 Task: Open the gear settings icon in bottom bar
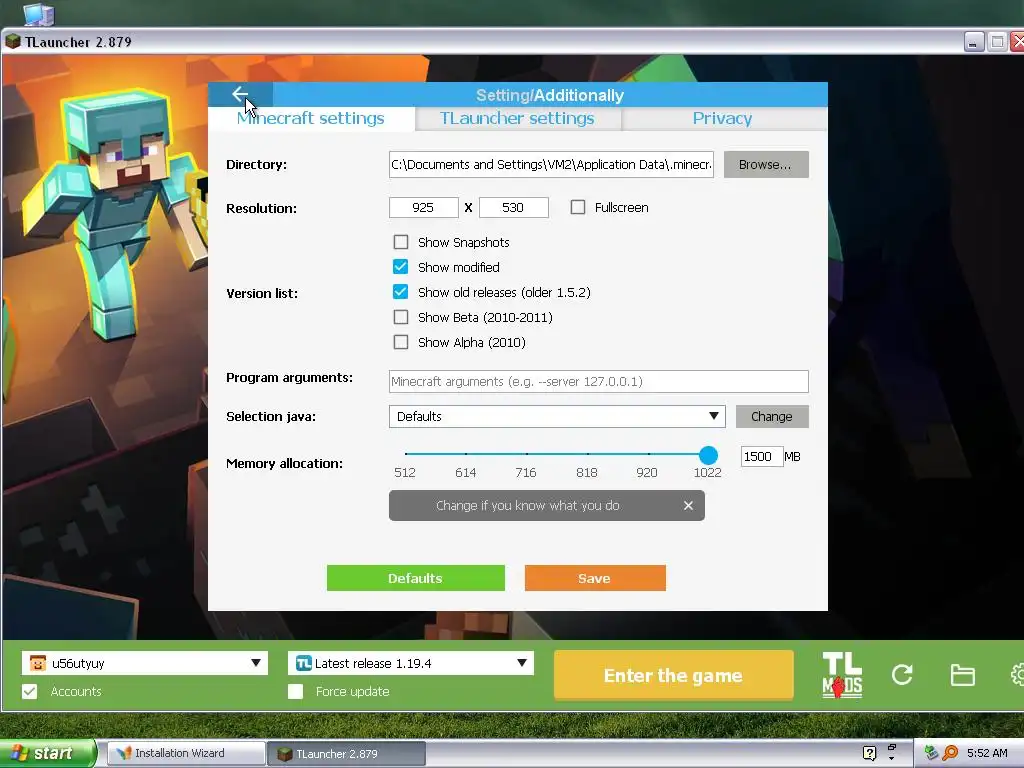click(1017, 675)
